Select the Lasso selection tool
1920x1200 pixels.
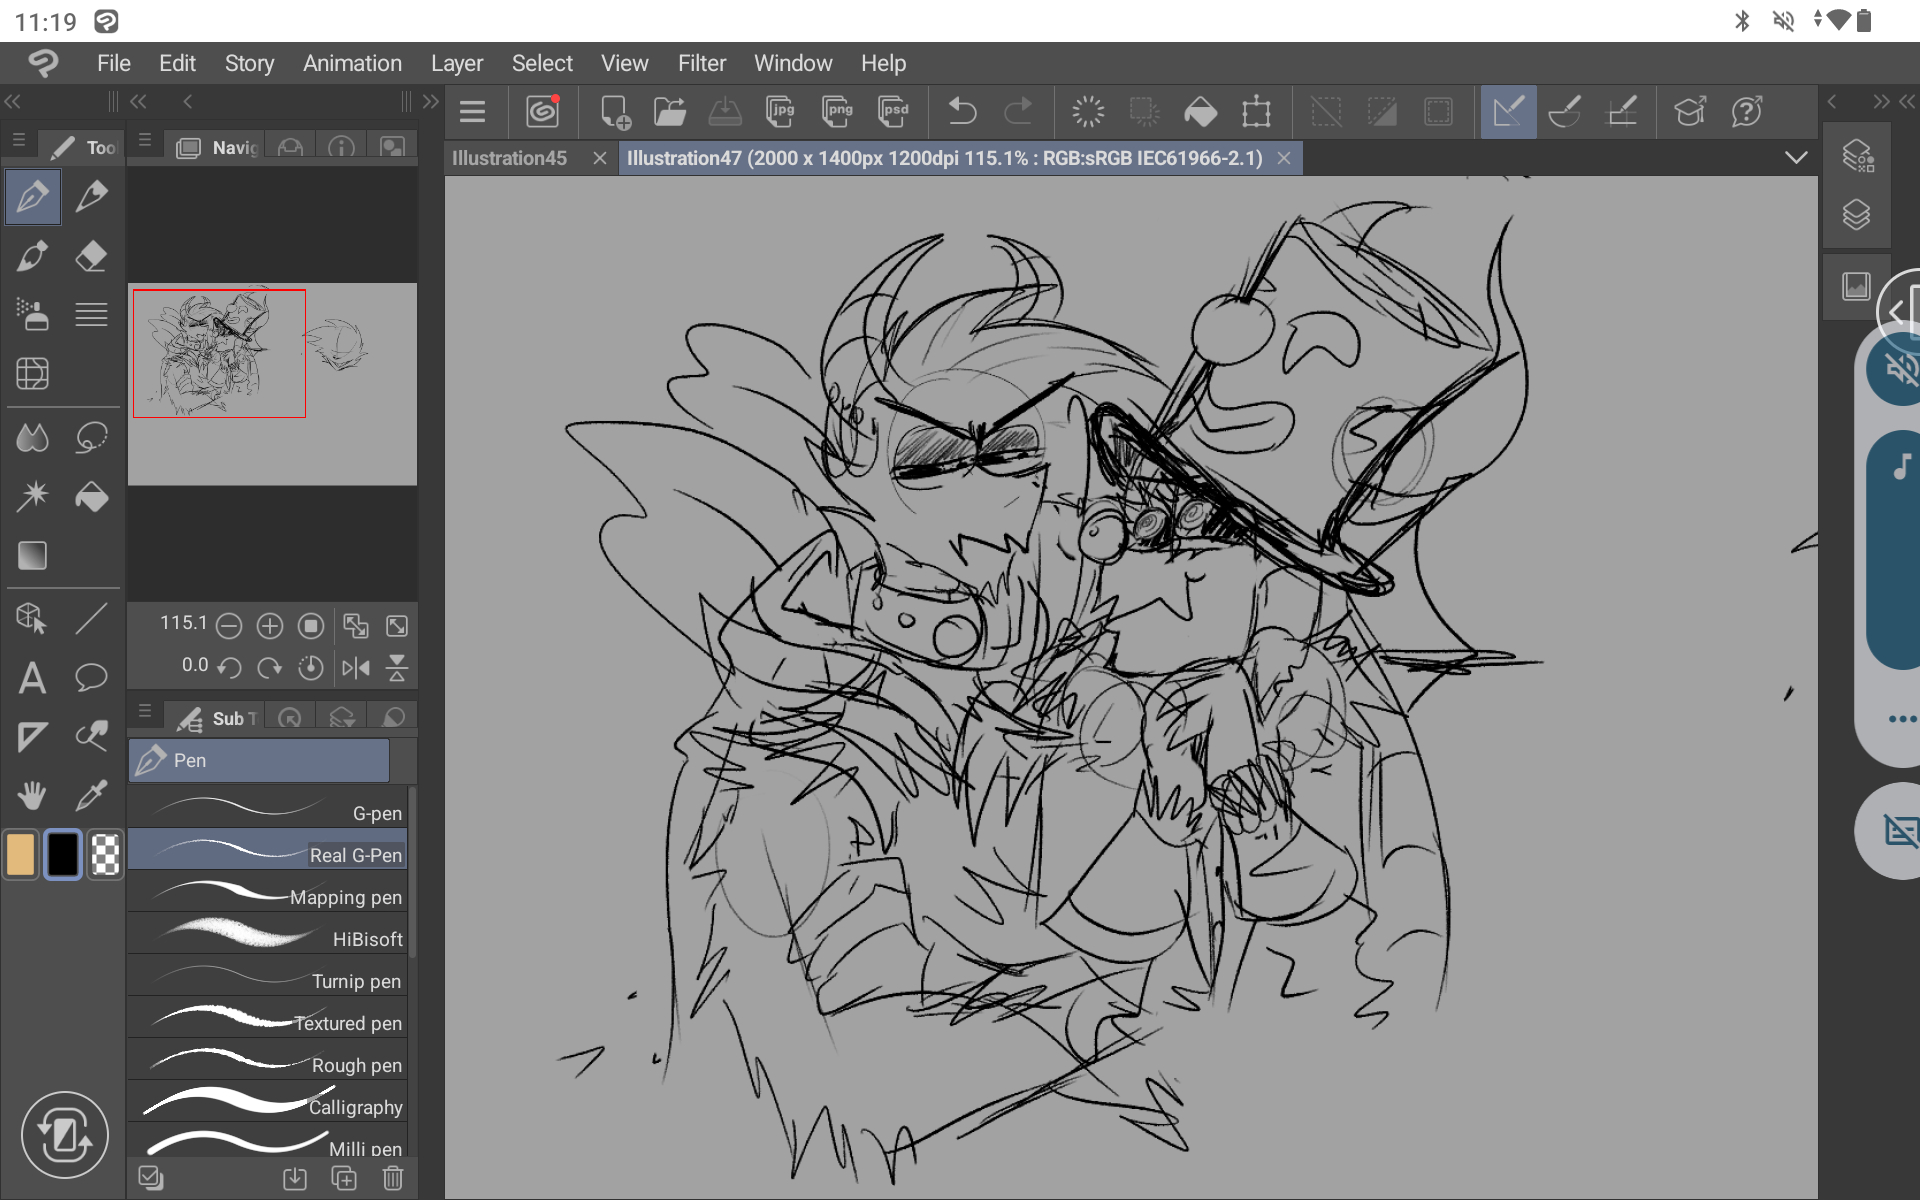coord(91,437)
